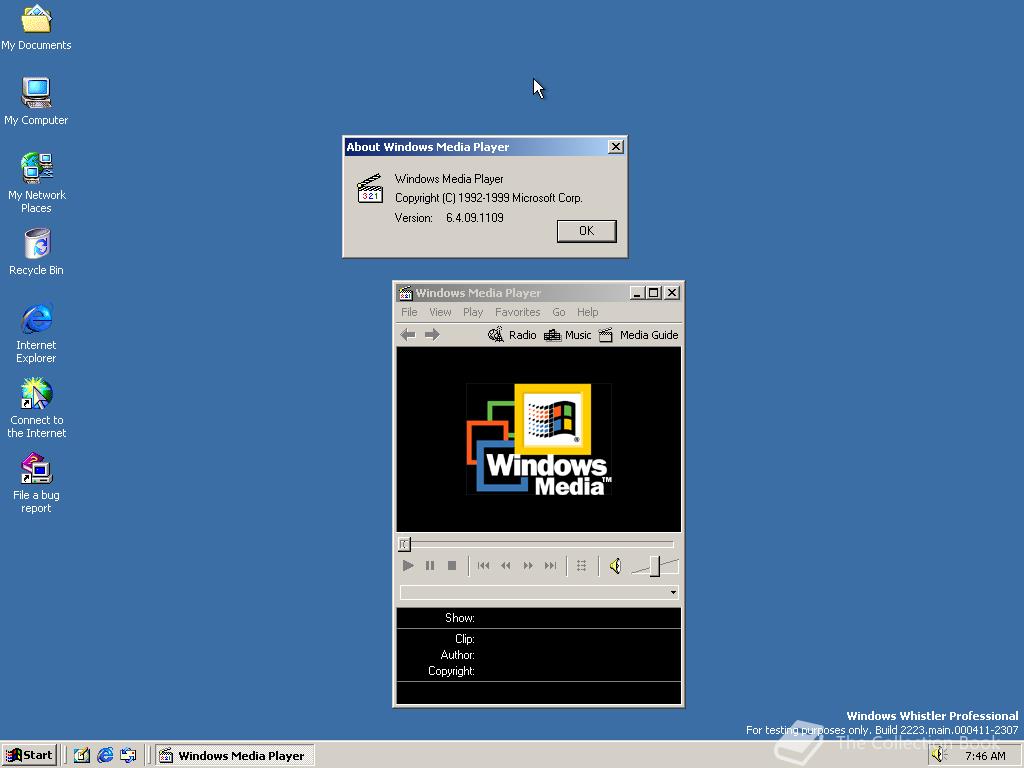Mute sound with the speaker icon
The image size is (1024, 768).
coord(615,566)
